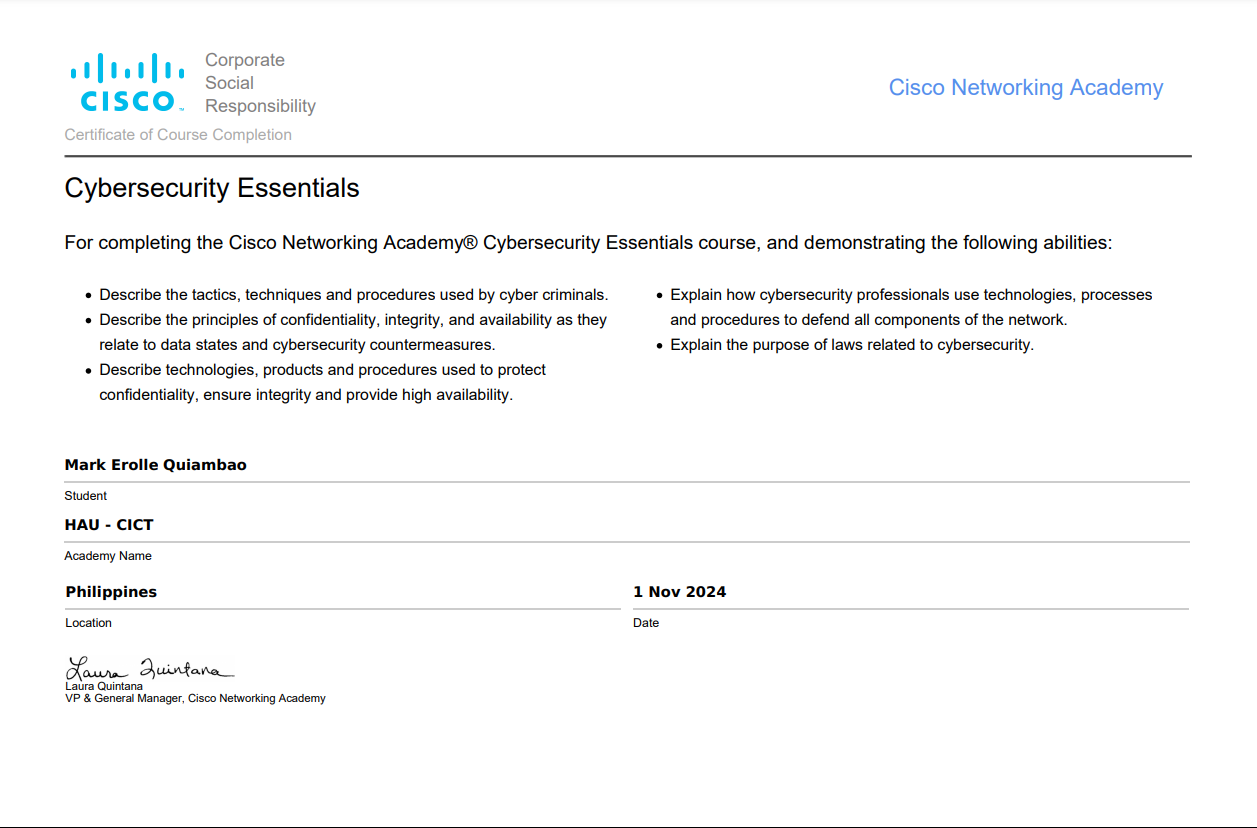Click the Cisco logo

point(127,83)
